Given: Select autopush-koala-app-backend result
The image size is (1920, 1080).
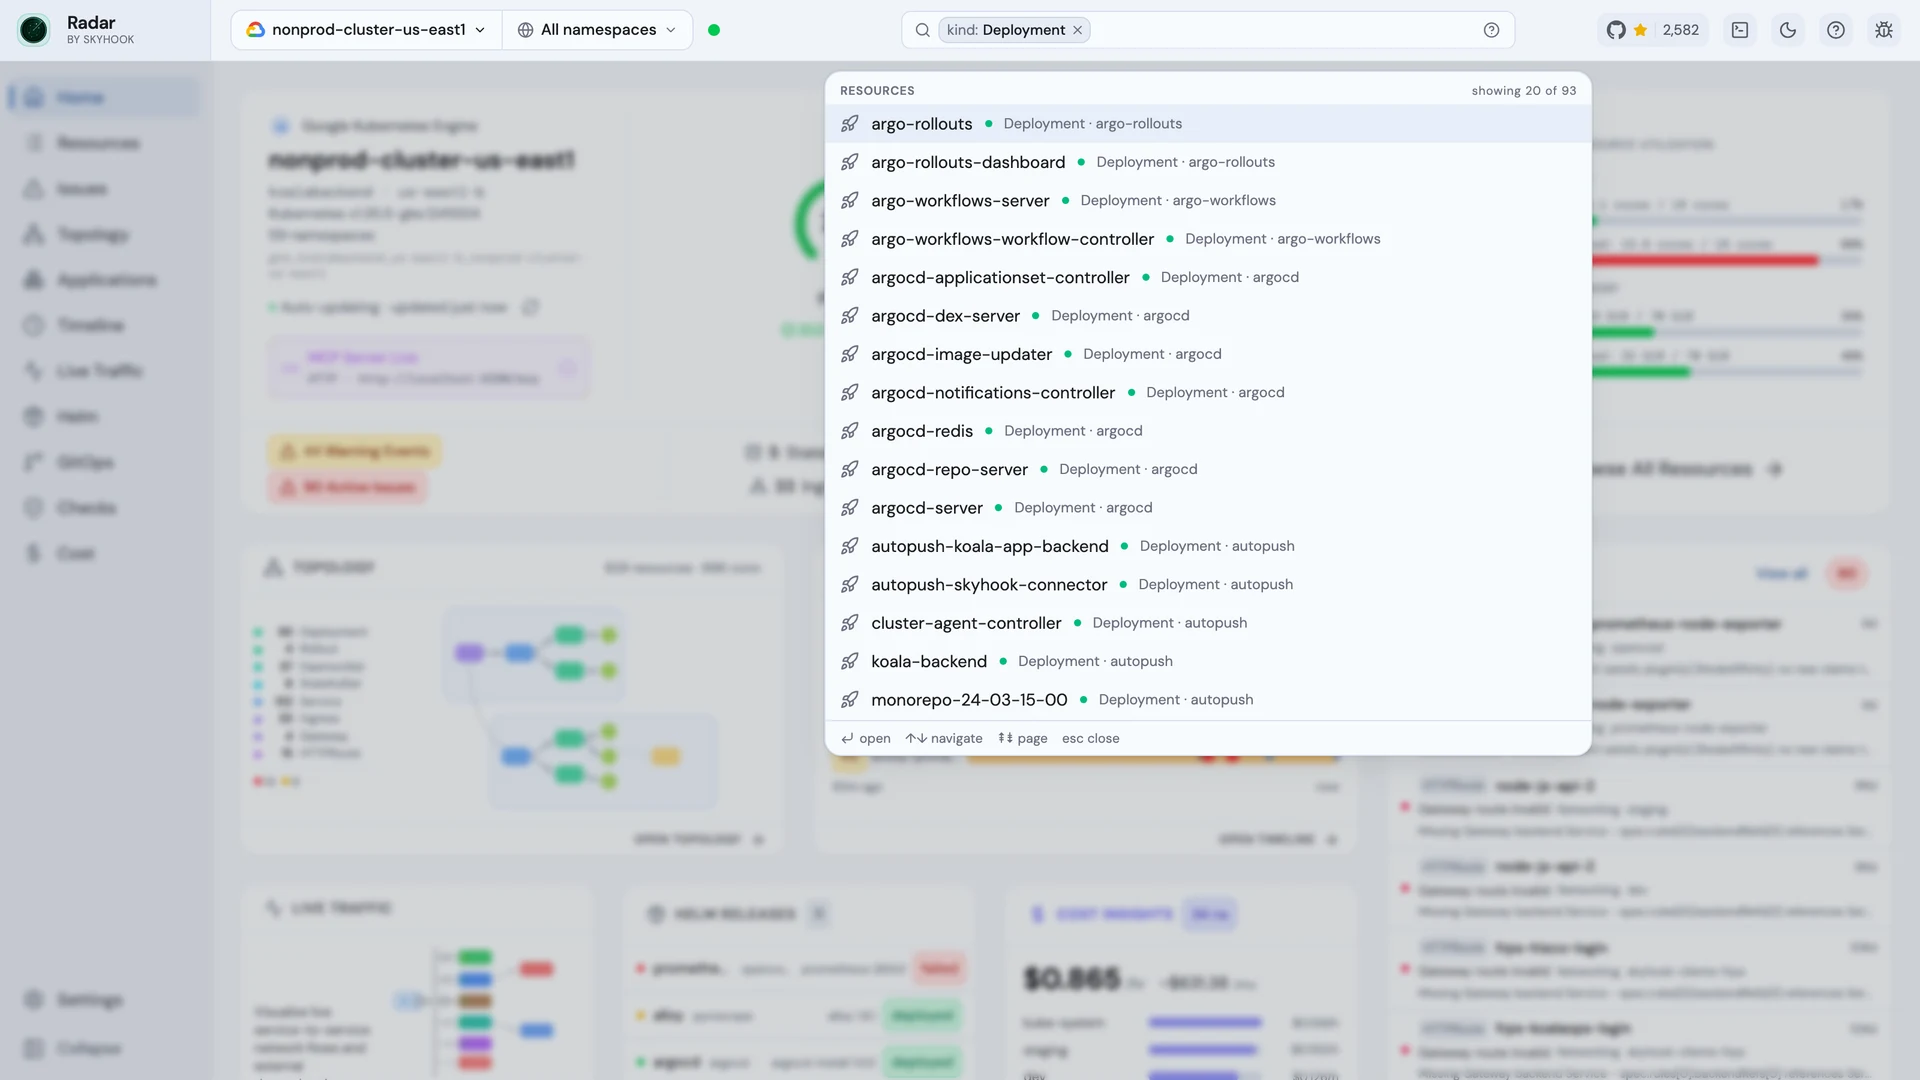Looking at the screenshot, I should point(1208,546).
